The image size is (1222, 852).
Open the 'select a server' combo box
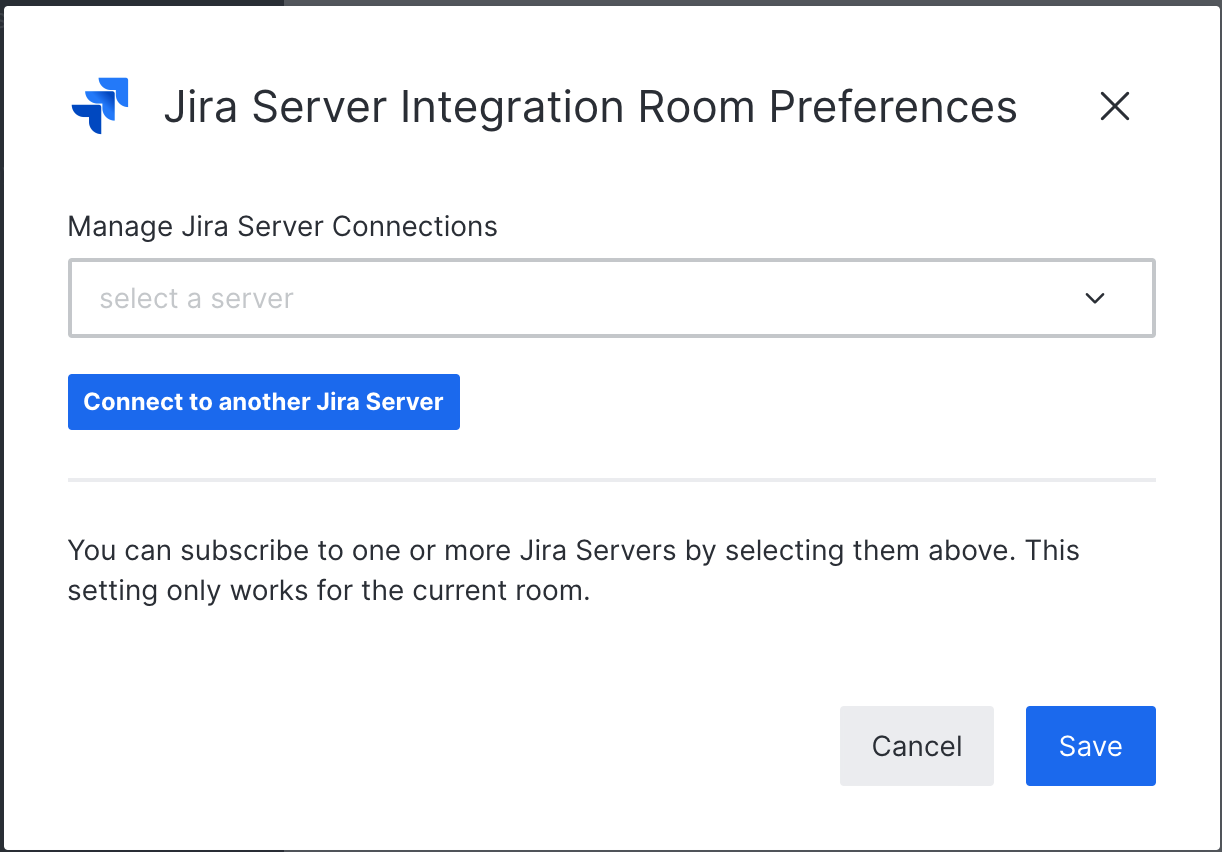point(611,298)
